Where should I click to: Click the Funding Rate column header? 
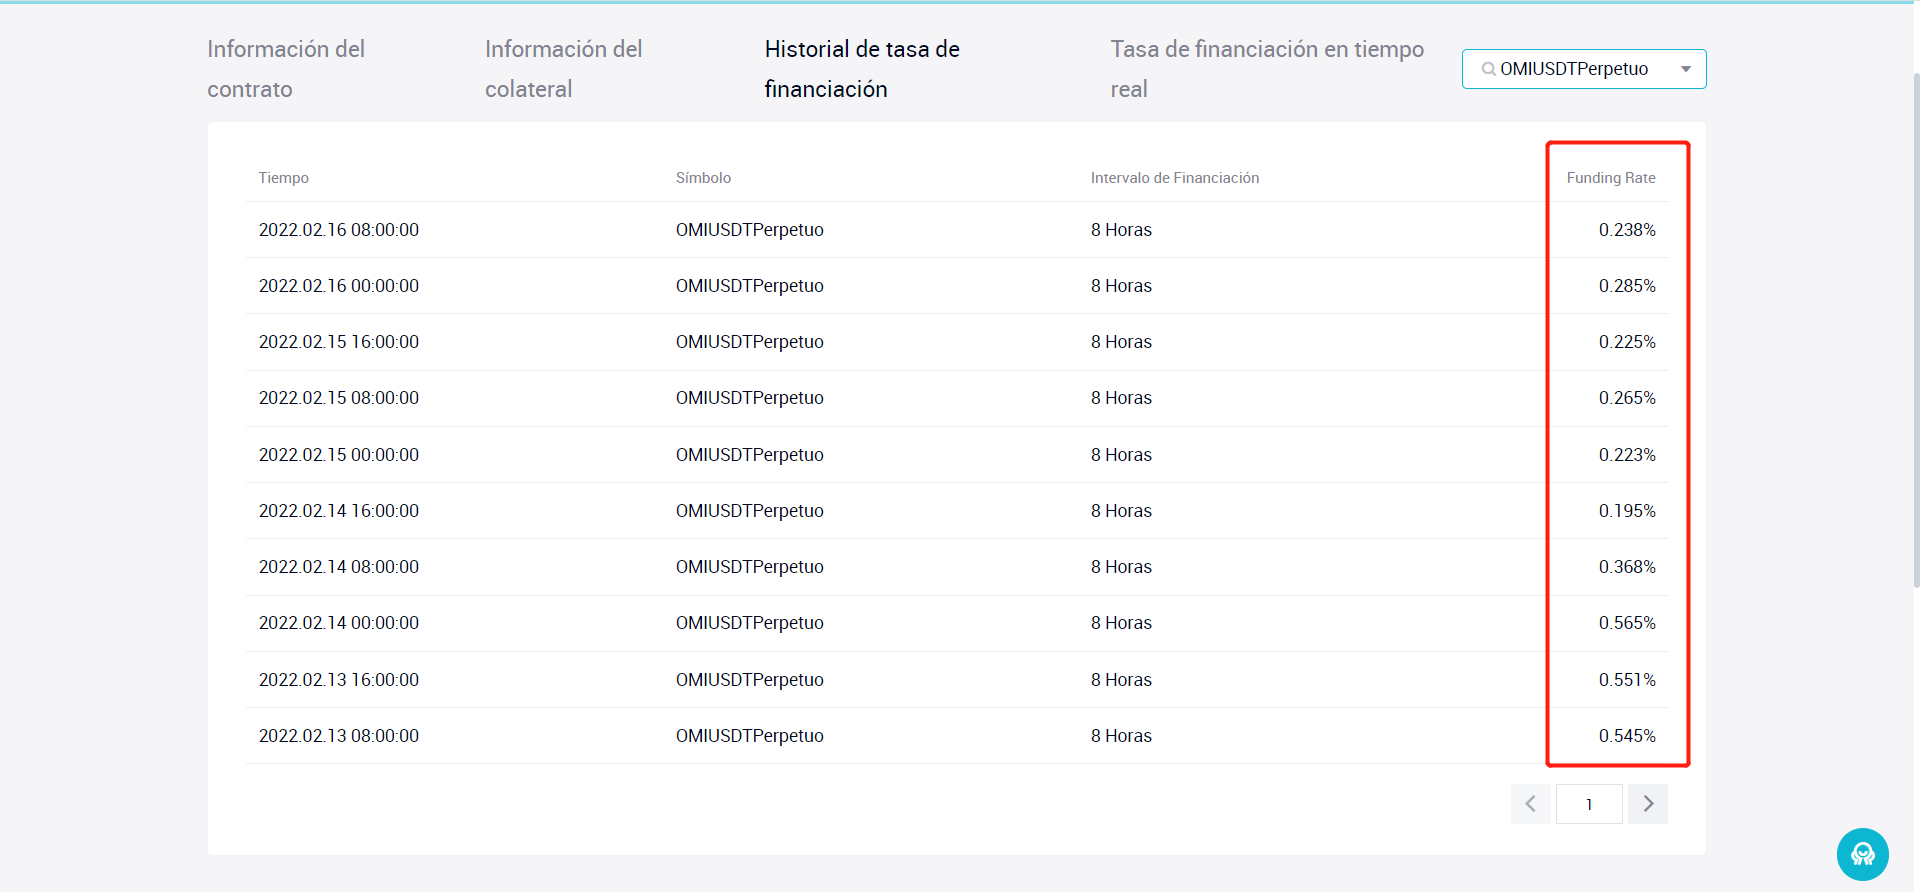1611,178
